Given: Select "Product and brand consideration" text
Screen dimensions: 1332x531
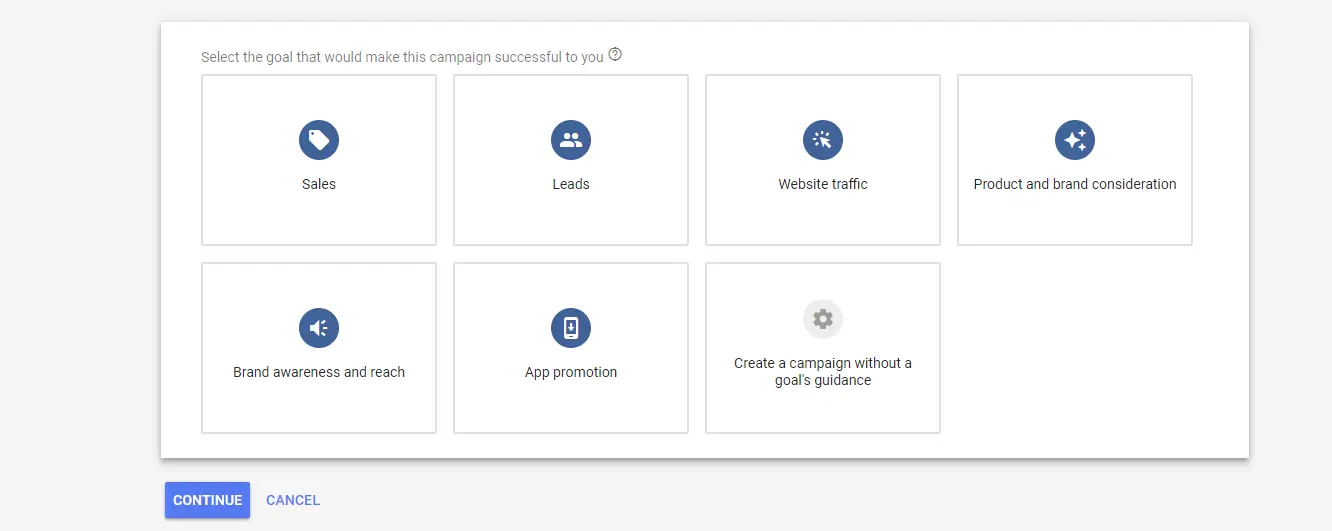Looking at the screenshot, I should tap(1075, 184).
